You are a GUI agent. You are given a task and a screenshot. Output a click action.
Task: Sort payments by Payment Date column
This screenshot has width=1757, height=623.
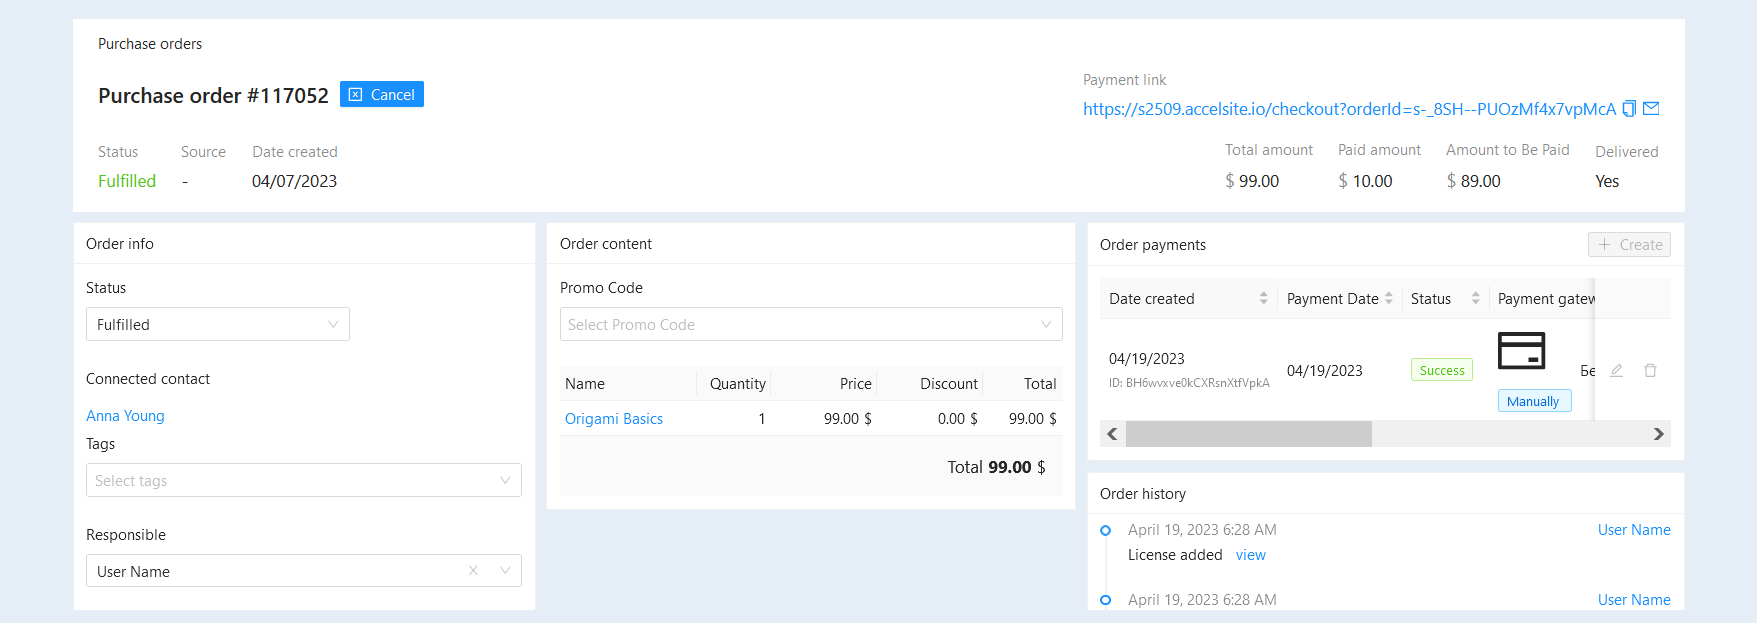click(1389, 299)
